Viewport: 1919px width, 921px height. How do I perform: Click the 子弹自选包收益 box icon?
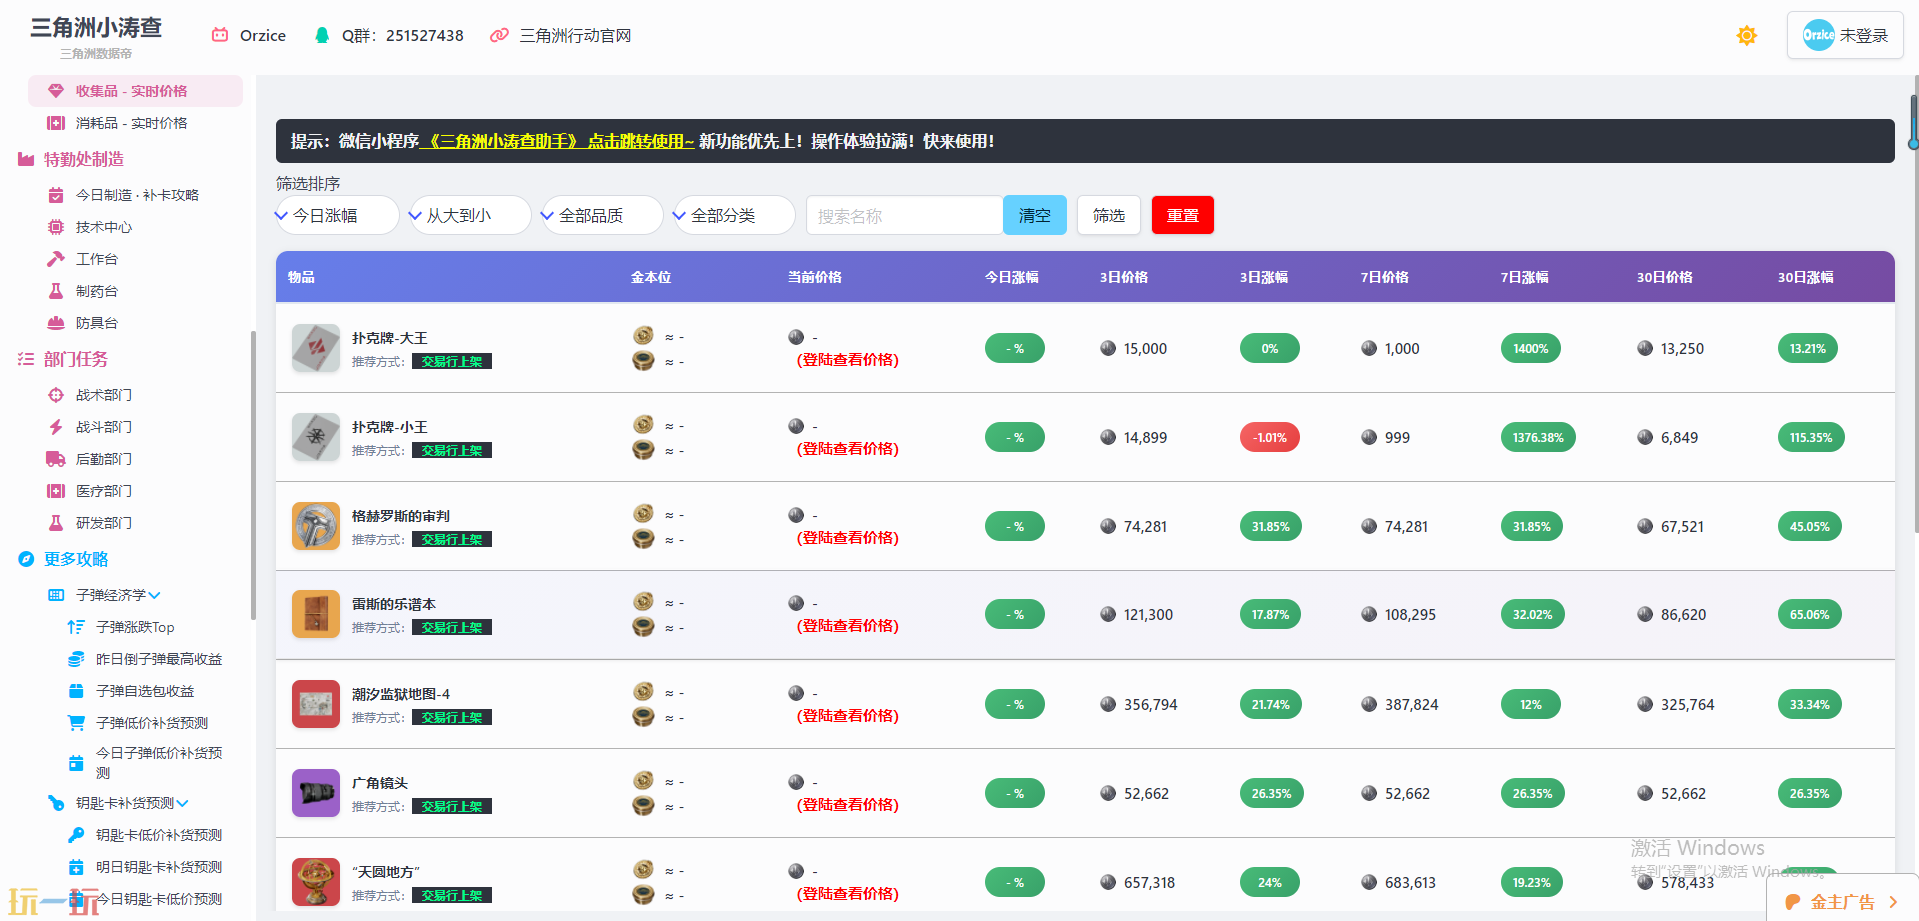coord(76,691)
